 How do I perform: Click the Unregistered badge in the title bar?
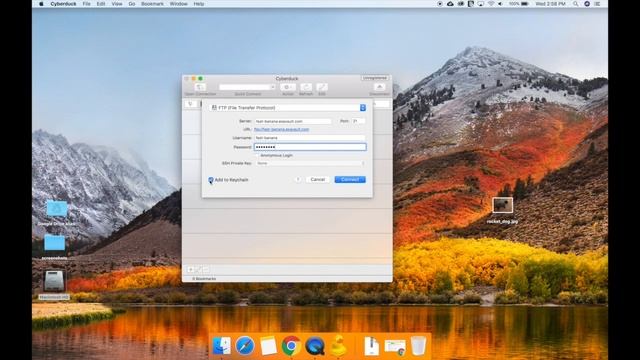pyautogui.click(x=375, y=78)
